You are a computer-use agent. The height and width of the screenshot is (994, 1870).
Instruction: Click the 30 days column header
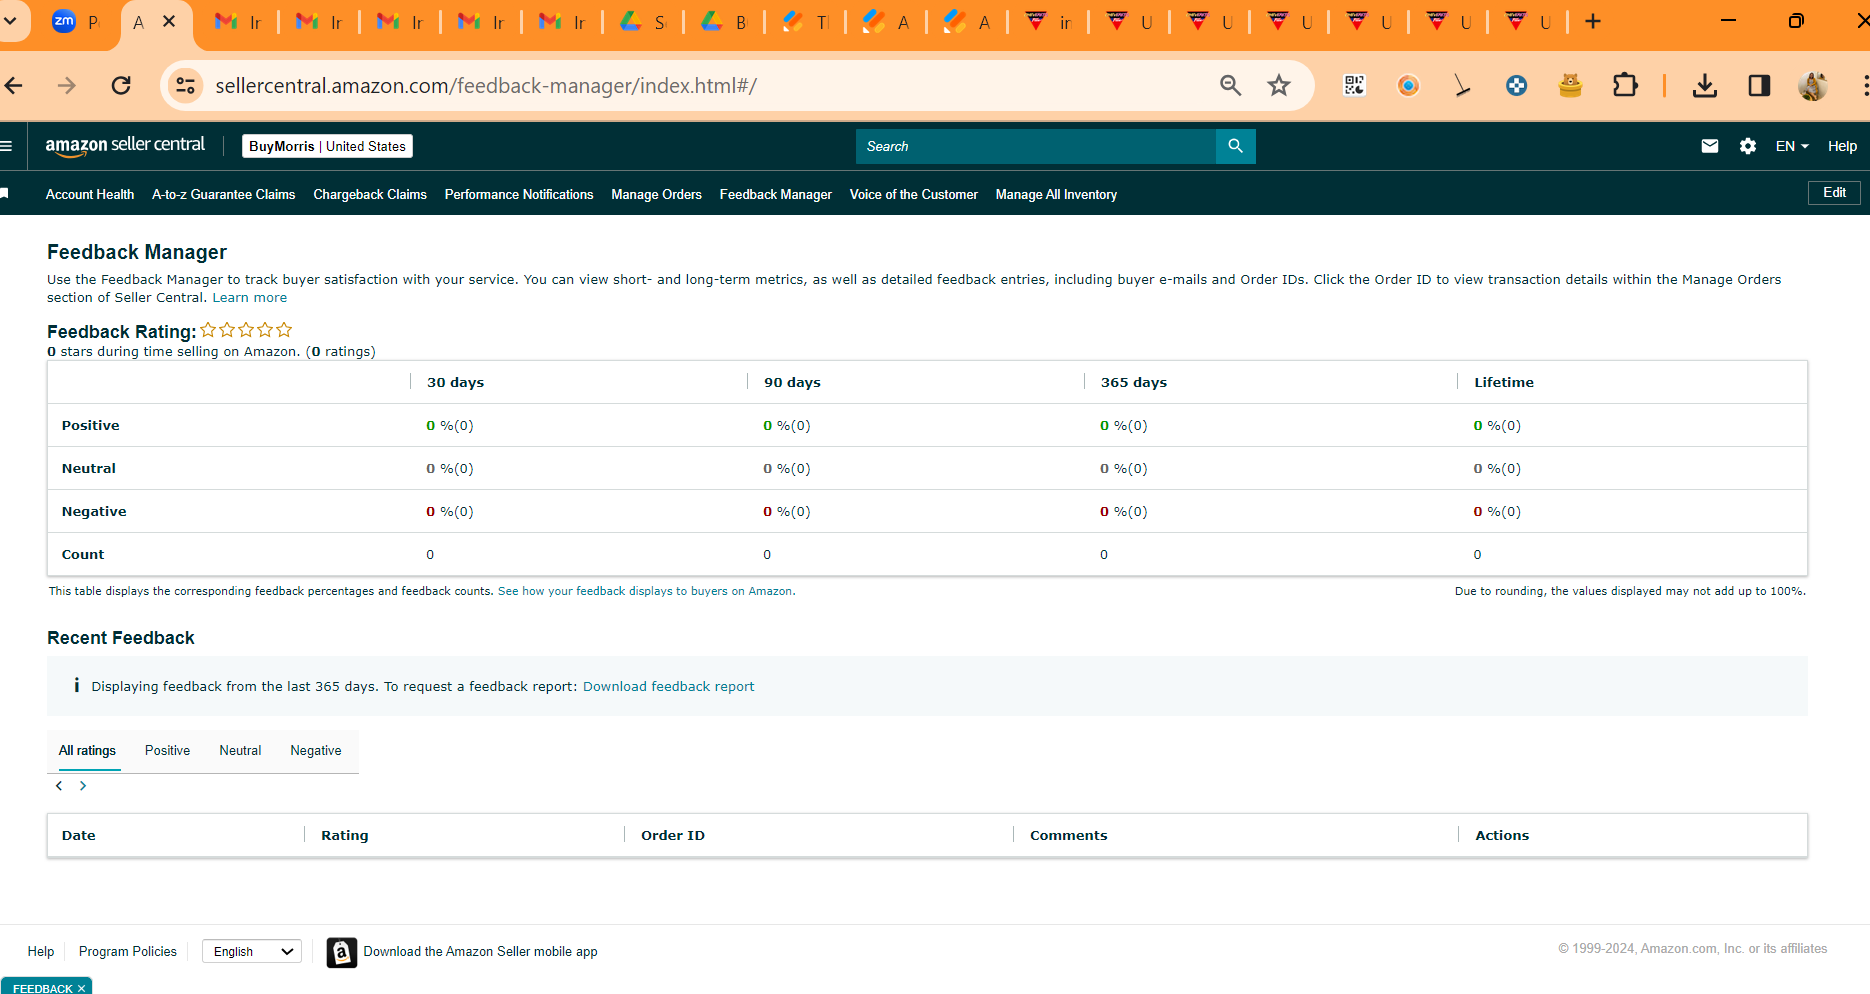click(455, 383)
